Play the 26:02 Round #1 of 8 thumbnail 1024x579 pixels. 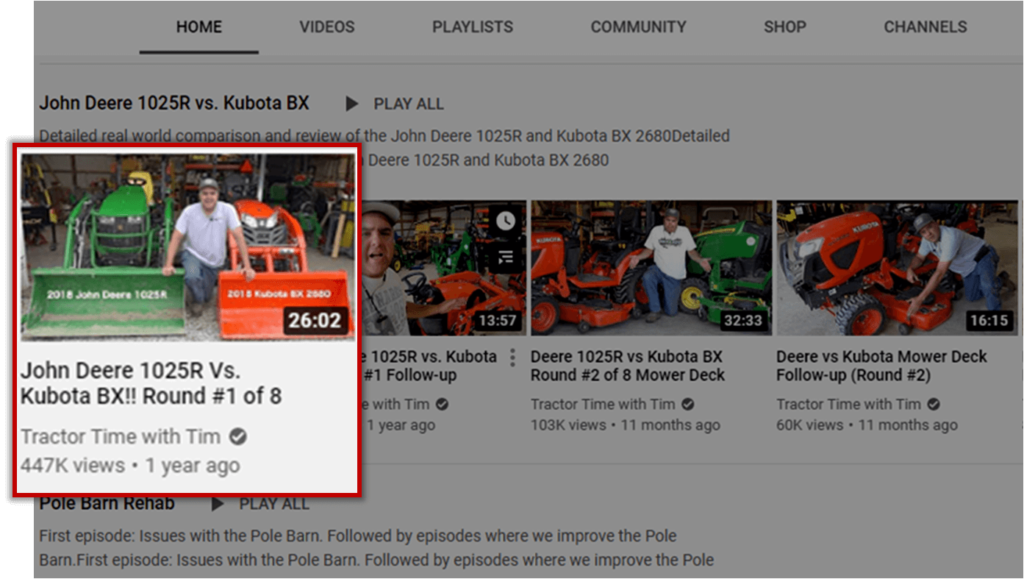187,247
